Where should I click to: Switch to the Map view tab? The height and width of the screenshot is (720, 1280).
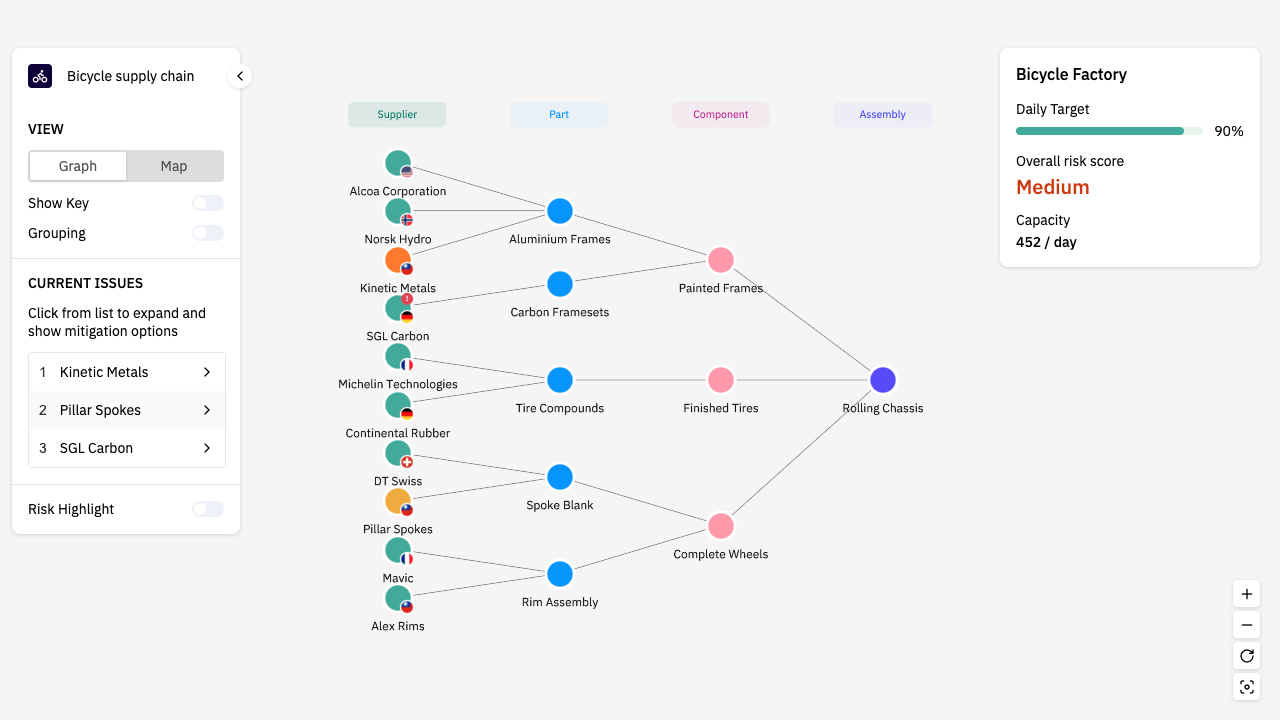(x=174, y=166)
